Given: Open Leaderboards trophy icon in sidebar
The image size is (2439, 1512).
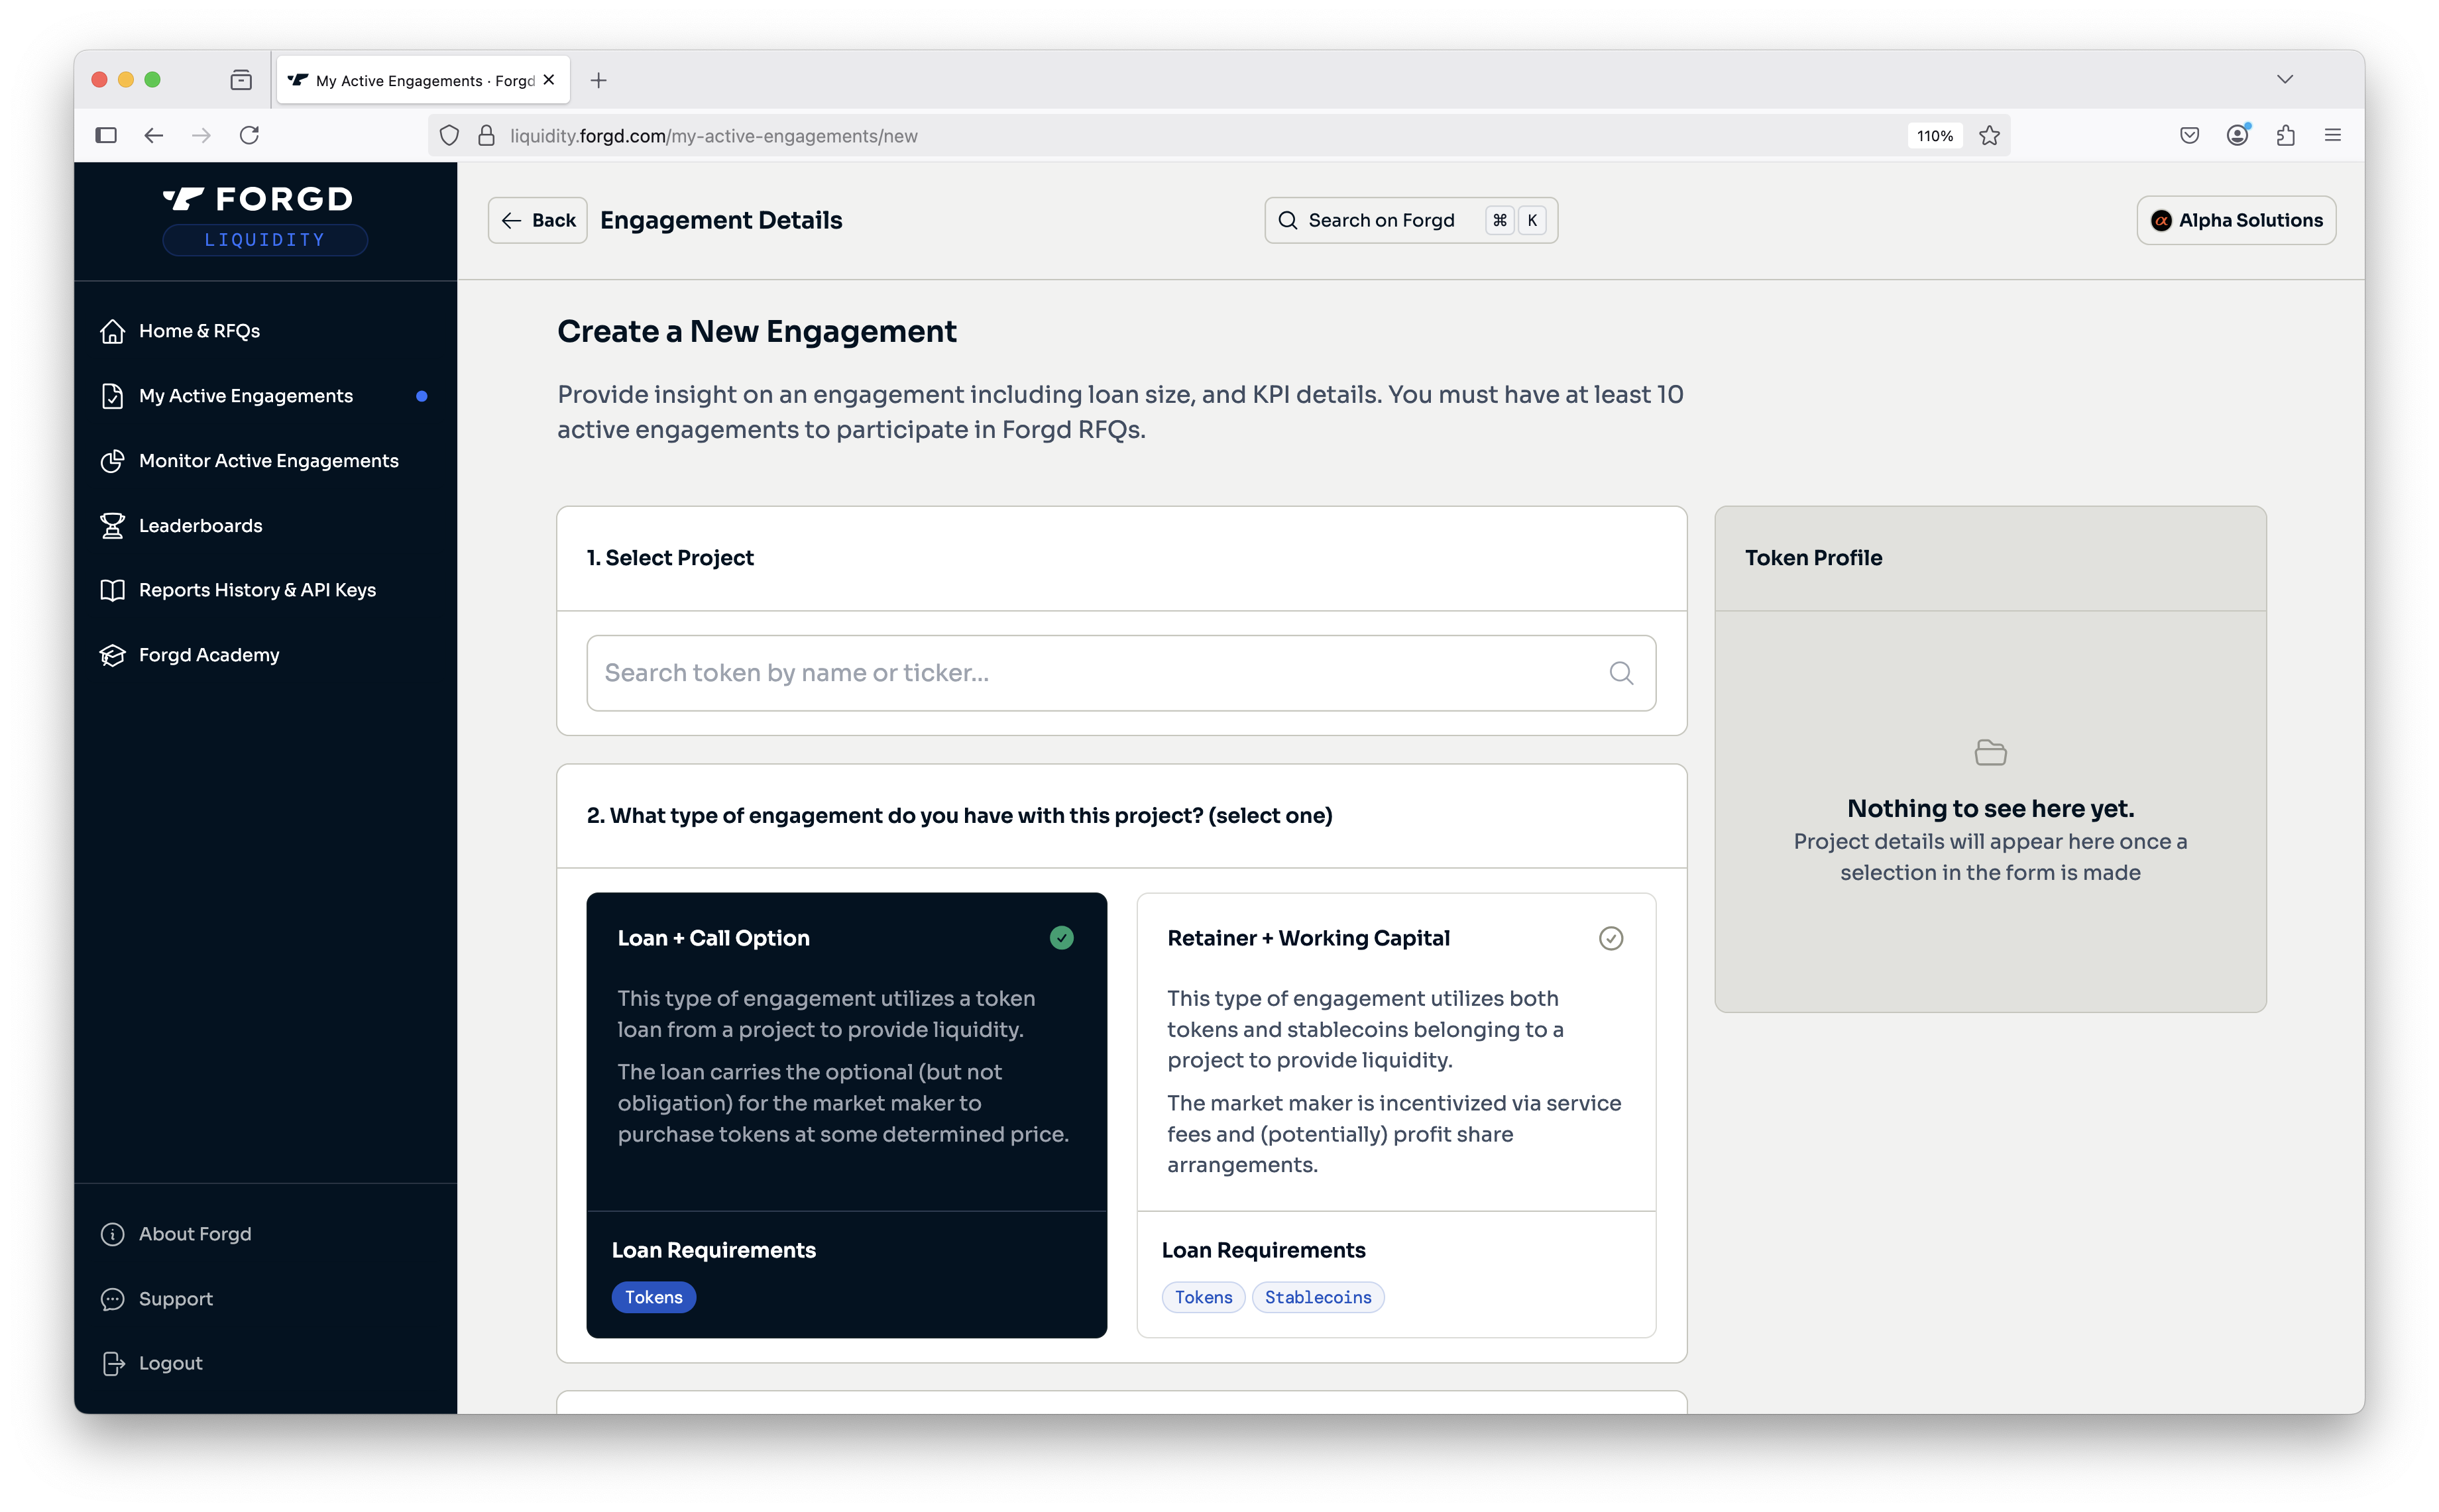Looking at the screenshot, I should coord(112,526).
